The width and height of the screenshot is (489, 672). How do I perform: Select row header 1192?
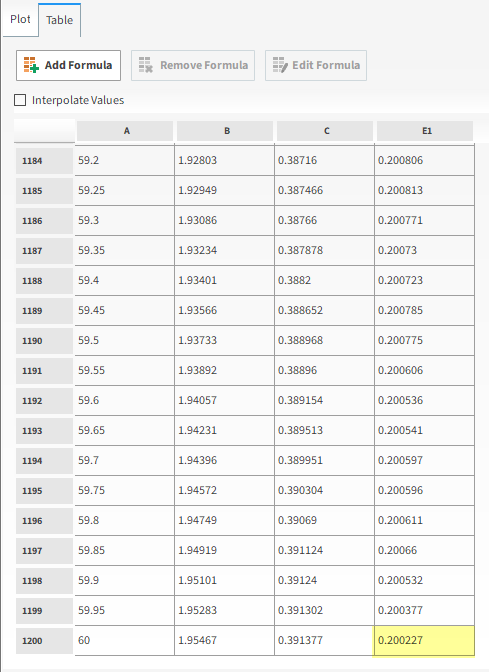pos(44,401)
